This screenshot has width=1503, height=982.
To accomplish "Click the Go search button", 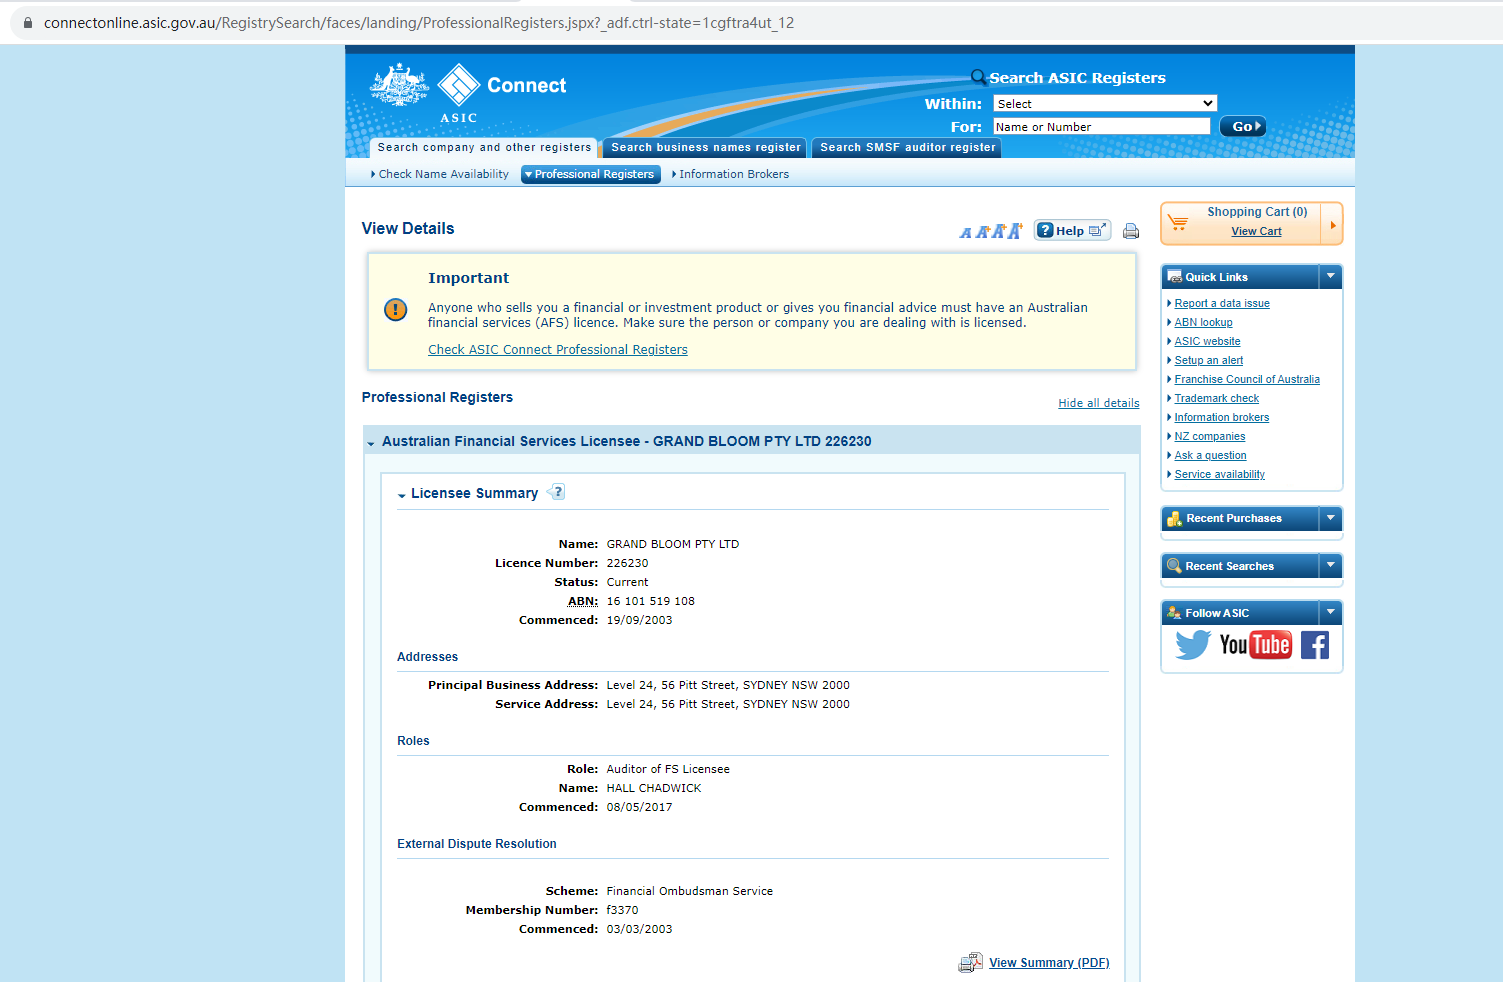I will (x=1243, y=126).
